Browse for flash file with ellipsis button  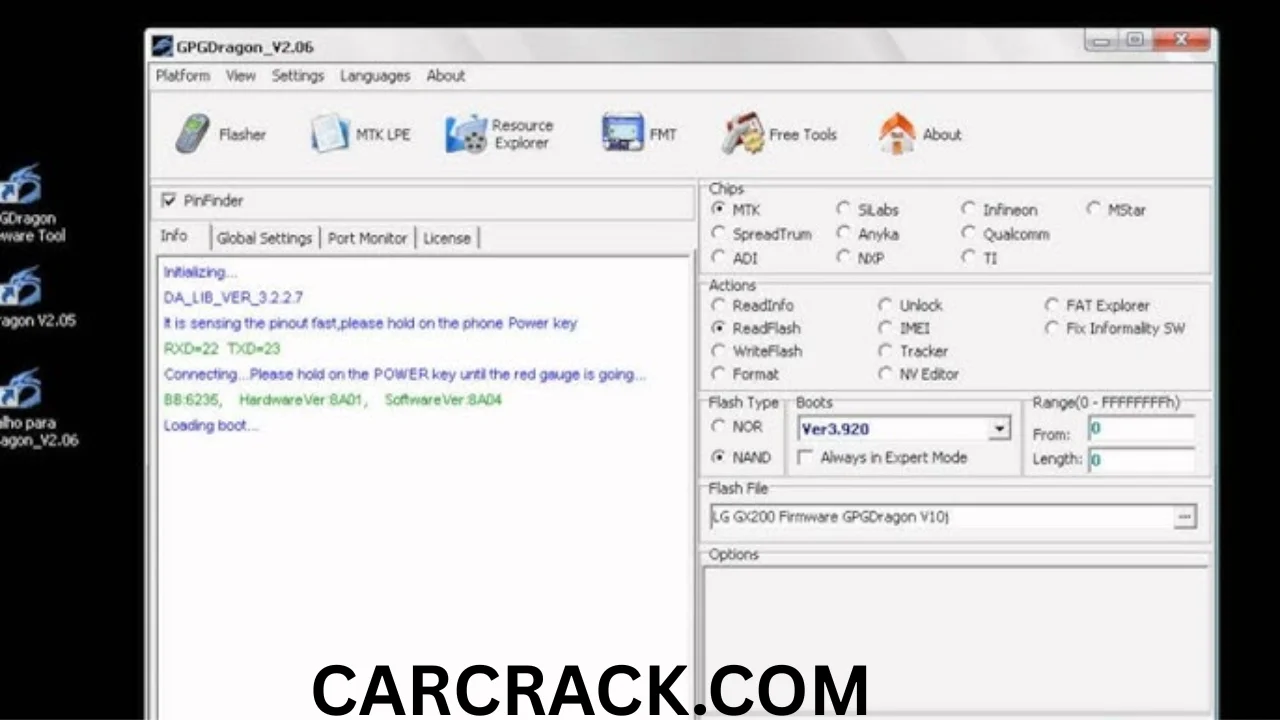1184,517
